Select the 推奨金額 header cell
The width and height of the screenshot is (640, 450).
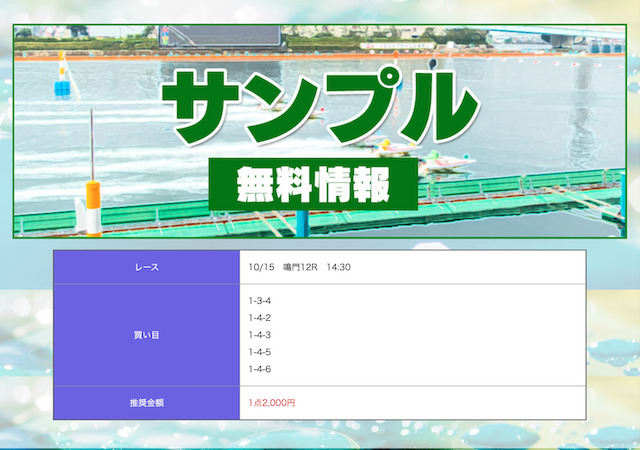(147, 403)
